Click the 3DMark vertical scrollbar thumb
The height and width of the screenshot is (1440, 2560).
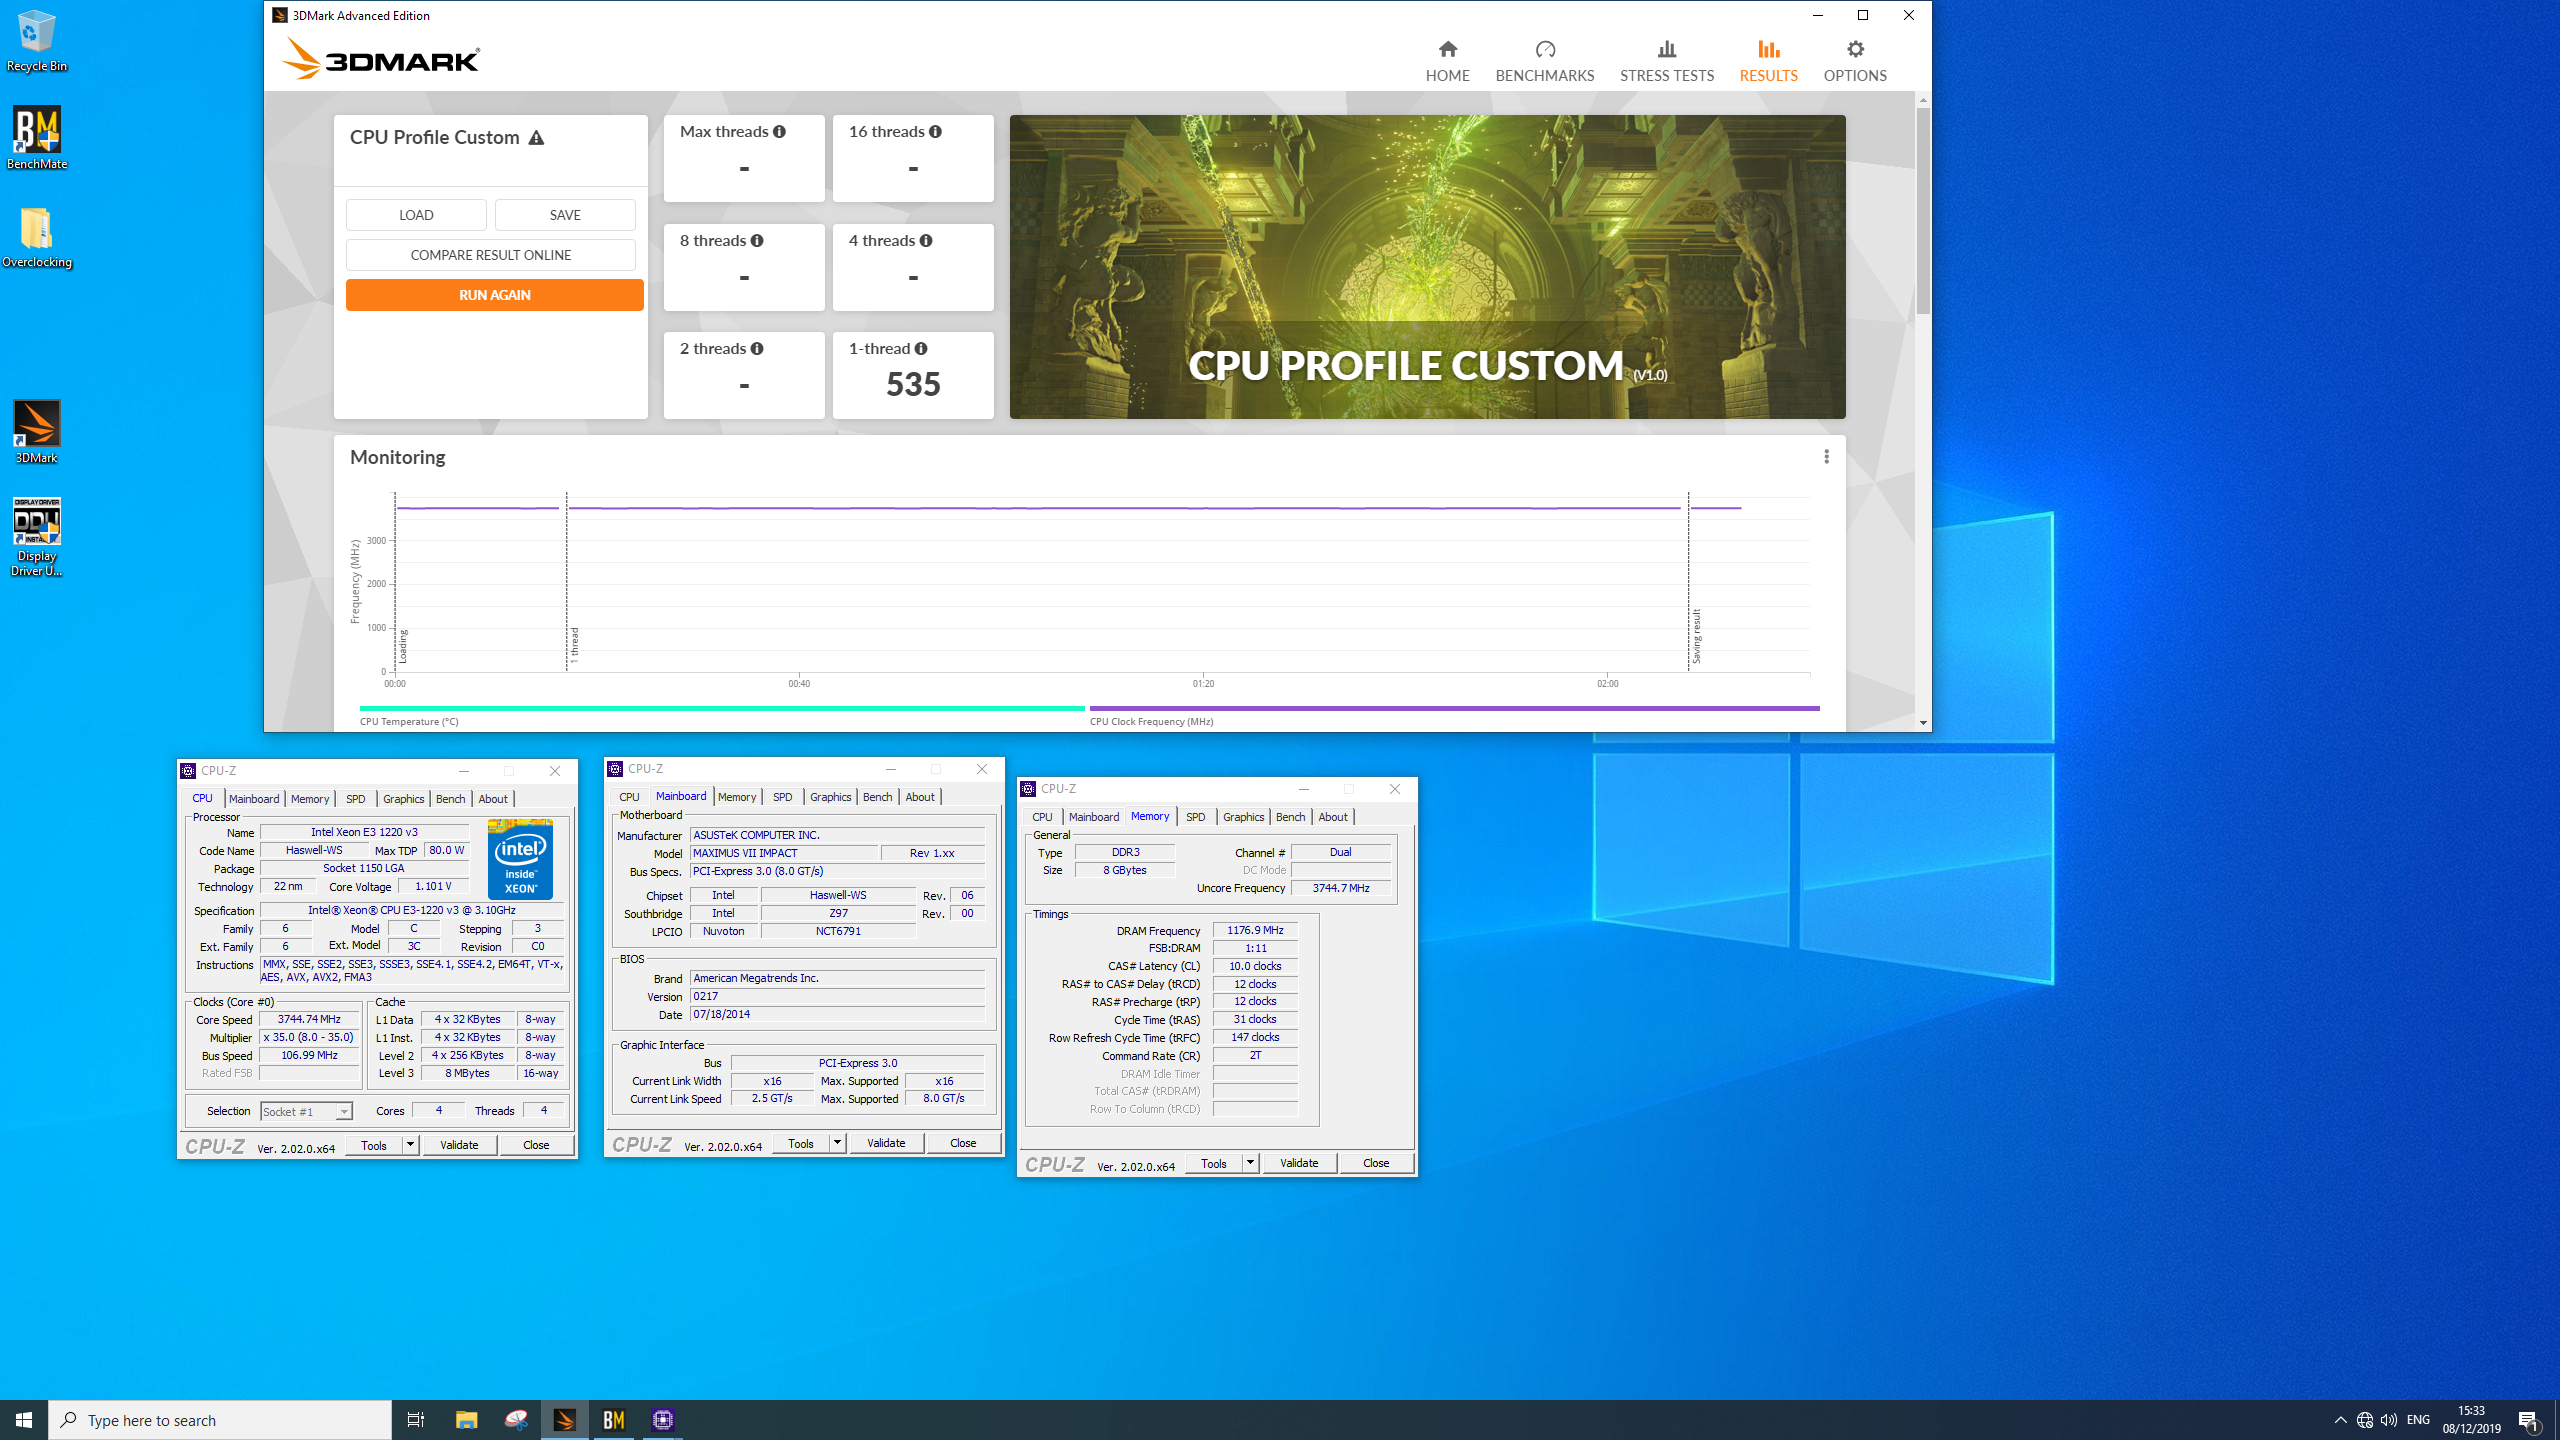pyautogui.click(x=1923, y=211)
